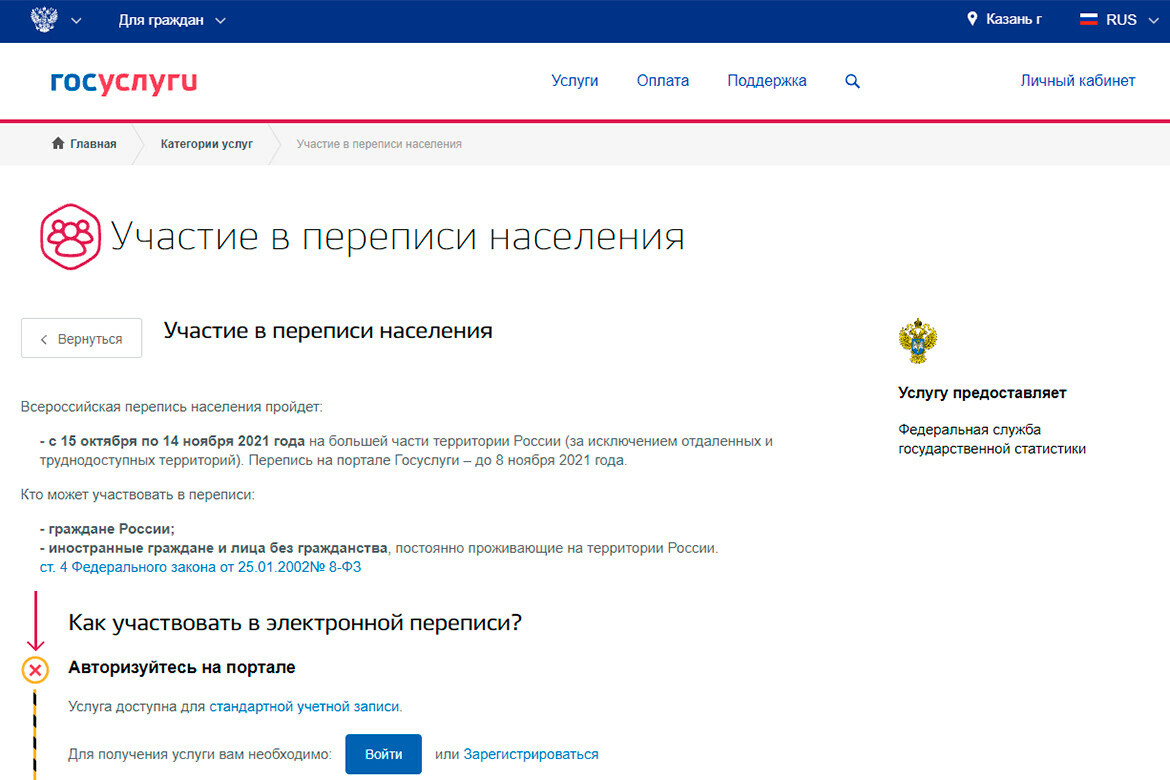Open the "Оплата" menu item
The height and width of the screenshot is (780, 1170).
(662, 81)
